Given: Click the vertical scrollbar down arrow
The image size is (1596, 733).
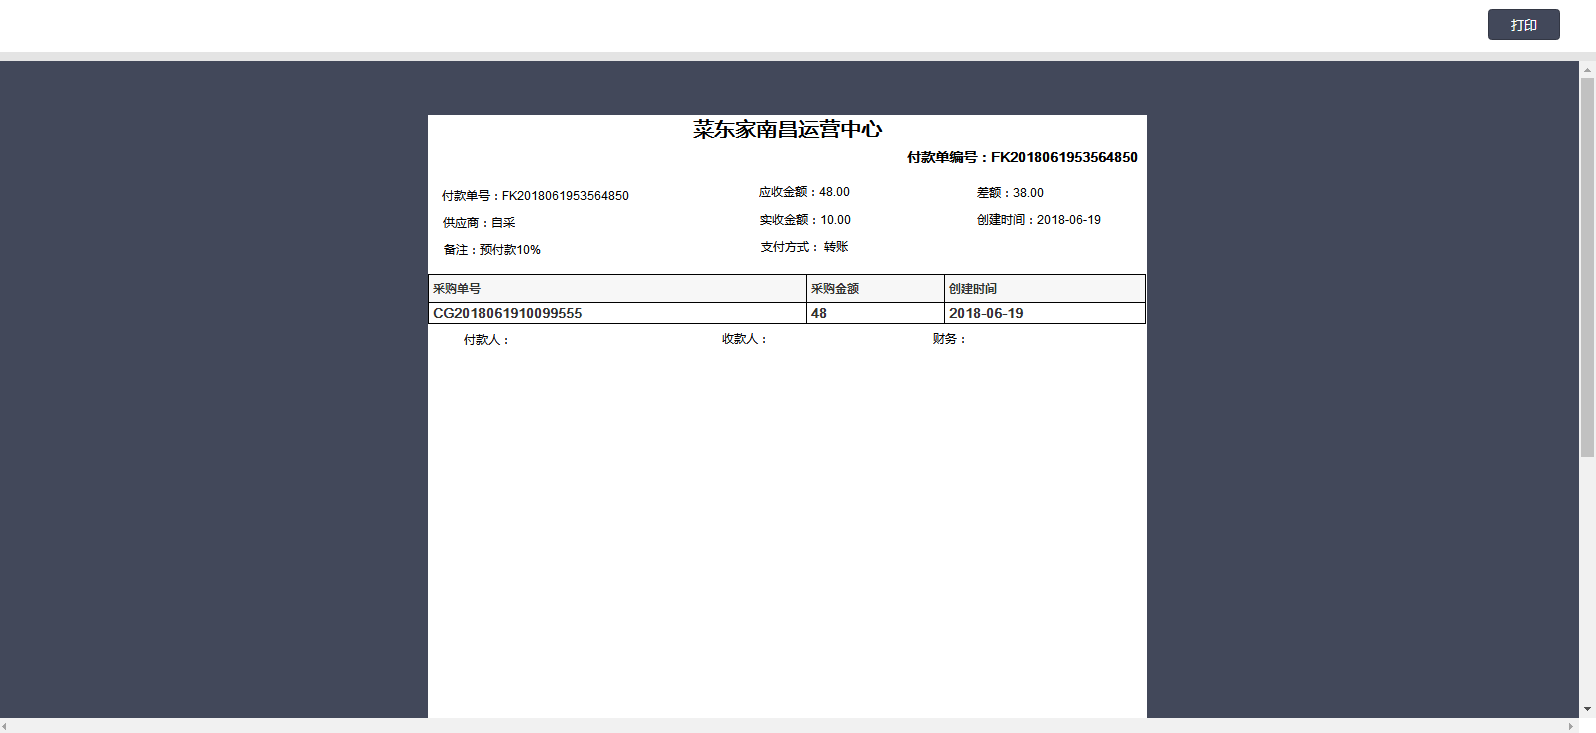Looking at the screenshot, I should pyautogui.click(x=1587, y=709).
